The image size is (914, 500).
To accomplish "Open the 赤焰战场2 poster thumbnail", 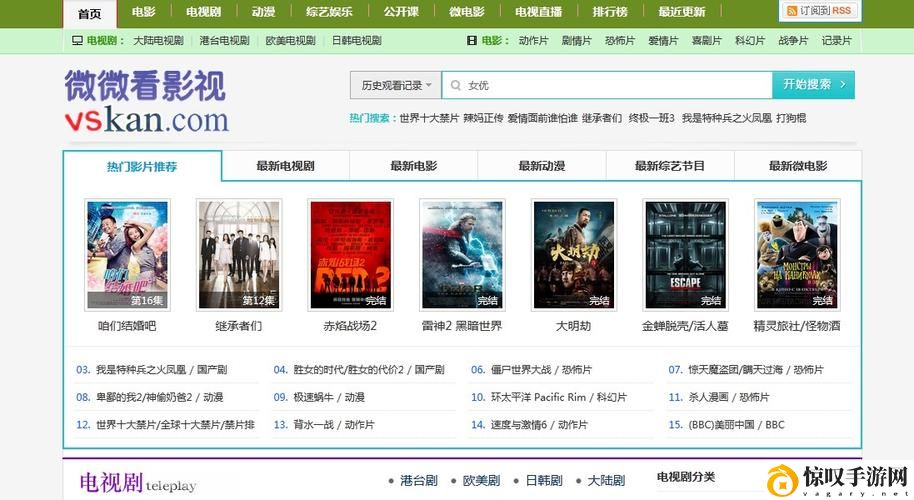I will tap(351, 255).
